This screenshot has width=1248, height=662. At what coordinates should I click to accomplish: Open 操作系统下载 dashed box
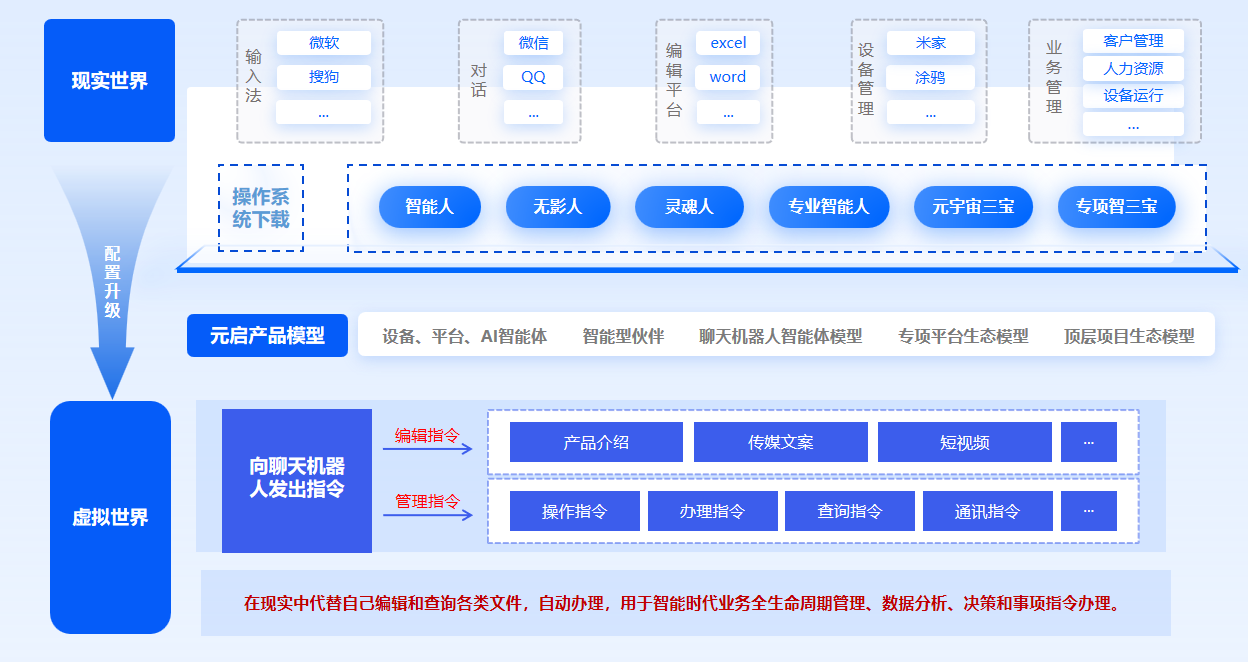coord(261,208)
